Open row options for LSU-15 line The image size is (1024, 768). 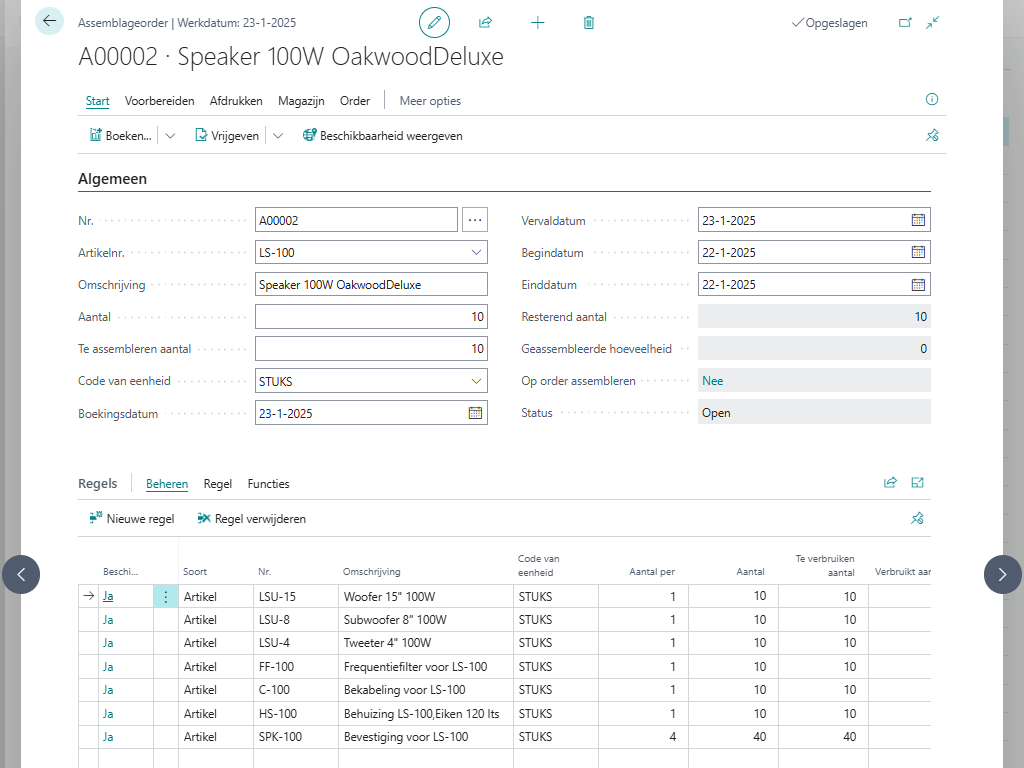[x=166, y=596]
